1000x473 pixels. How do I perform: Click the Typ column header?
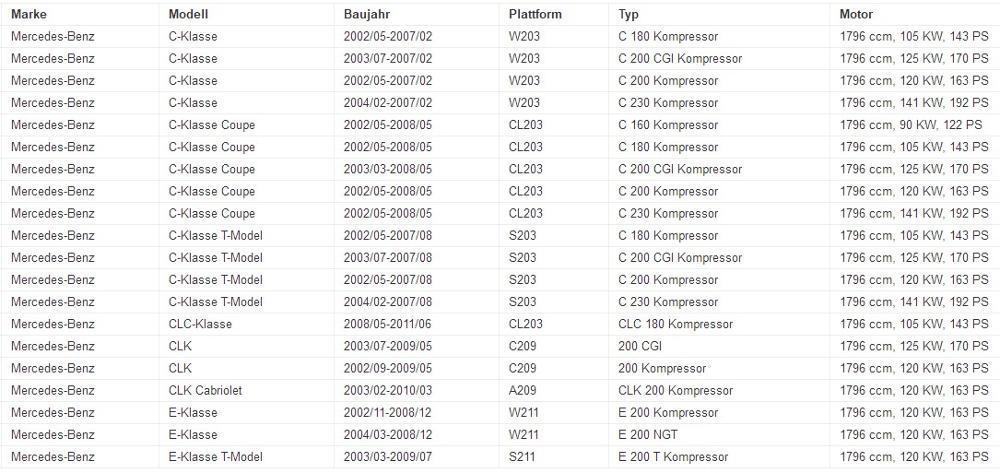[628, 14]
